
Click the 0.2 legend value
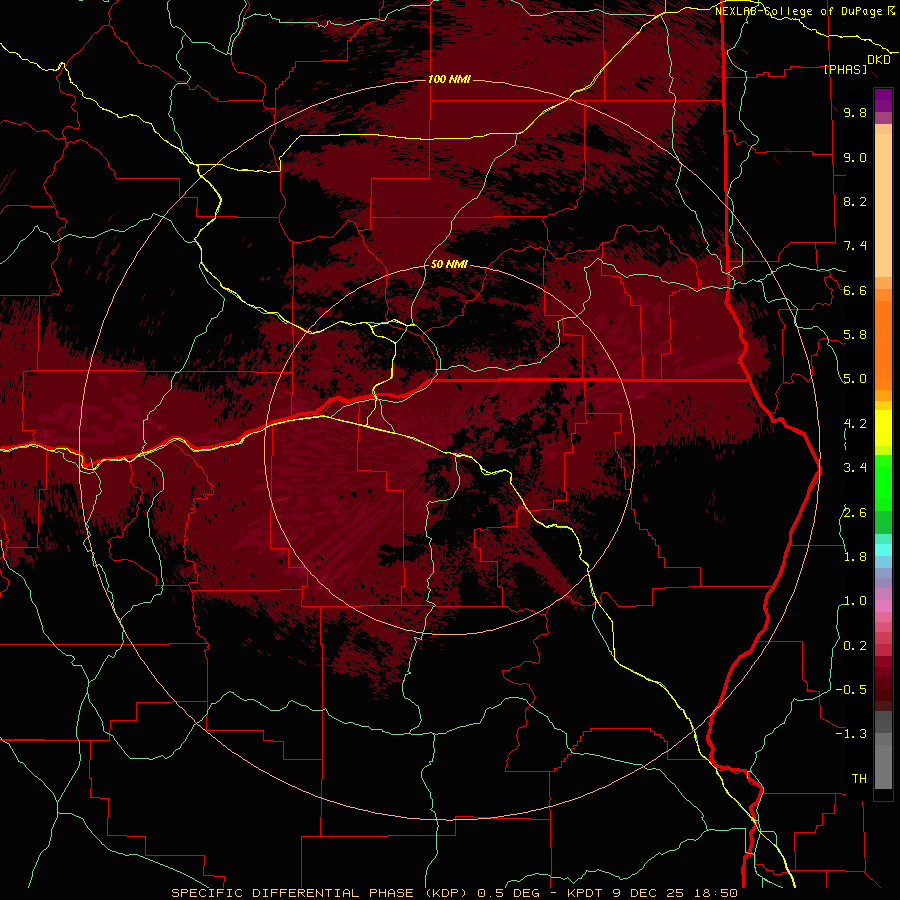click(x=855, y=646)
